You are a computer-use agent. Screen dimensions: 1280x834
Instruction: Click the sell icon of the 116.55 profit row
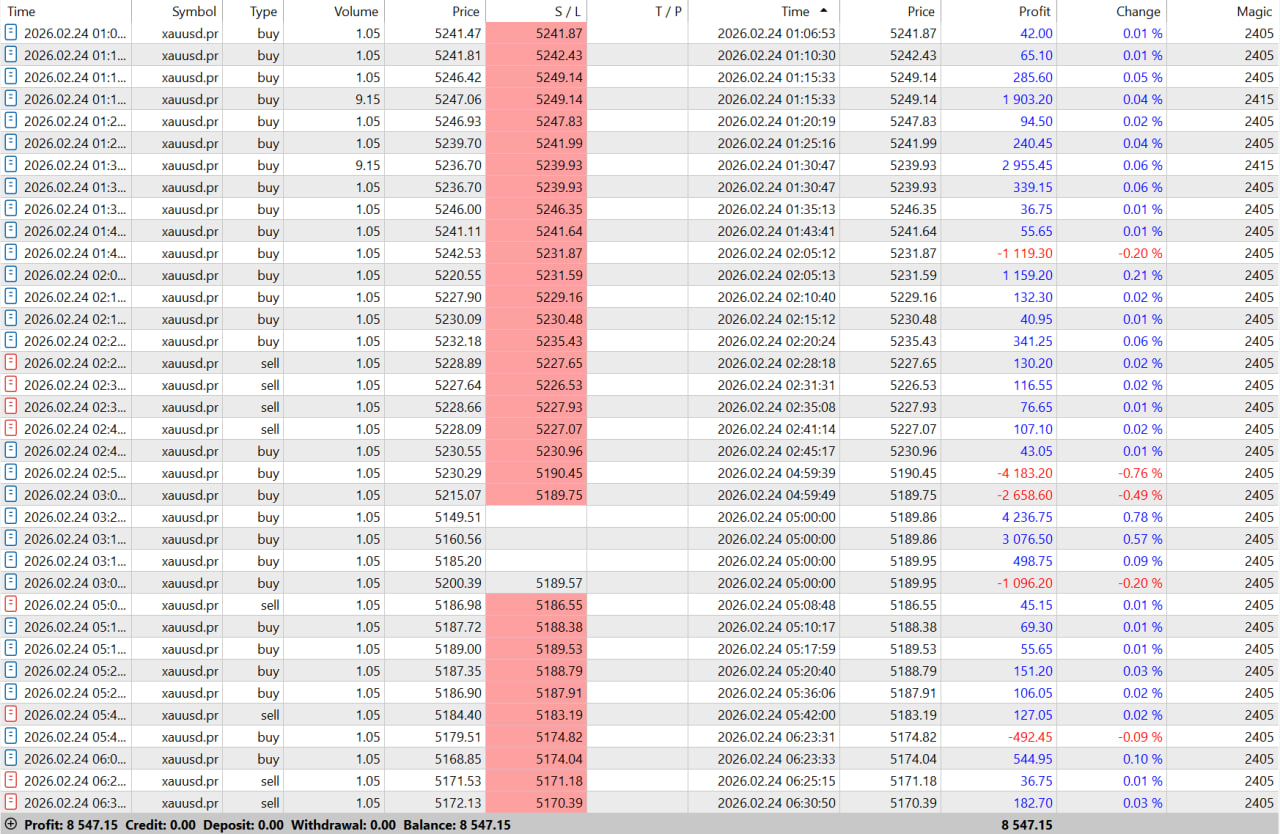11,385
